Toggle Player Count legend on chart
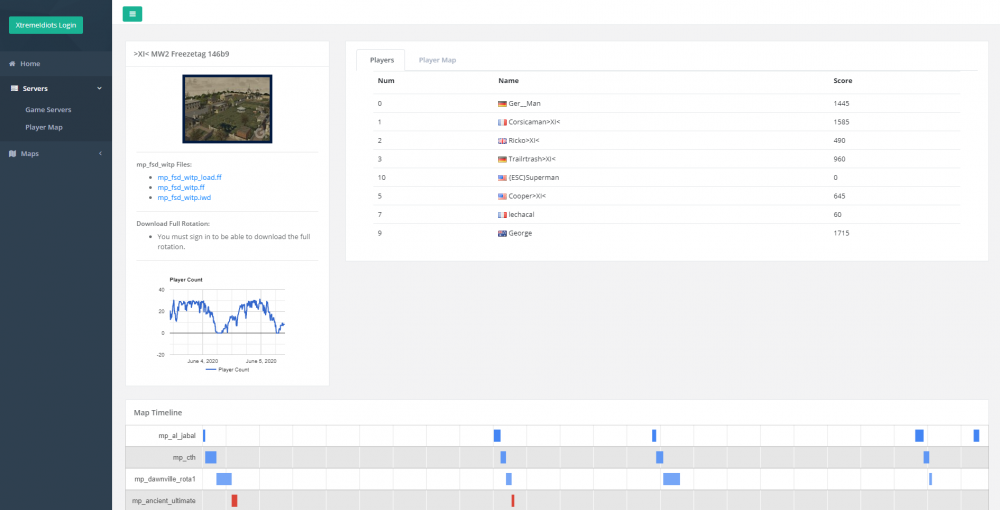The image size is (1000, 510). [x=227, y=370]
